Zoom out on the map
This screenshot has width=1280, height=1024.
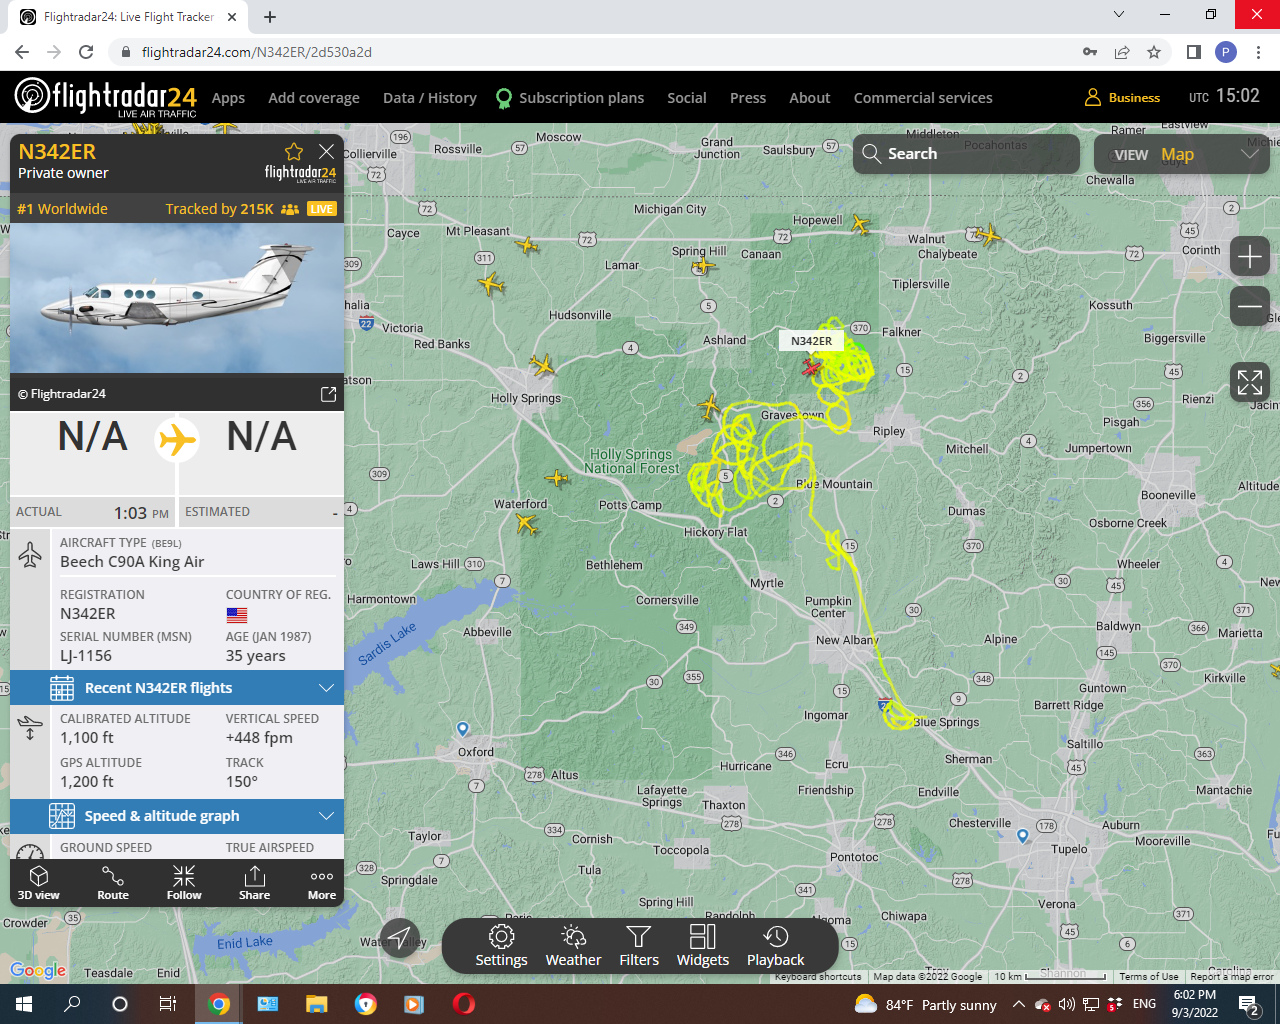1250,306
